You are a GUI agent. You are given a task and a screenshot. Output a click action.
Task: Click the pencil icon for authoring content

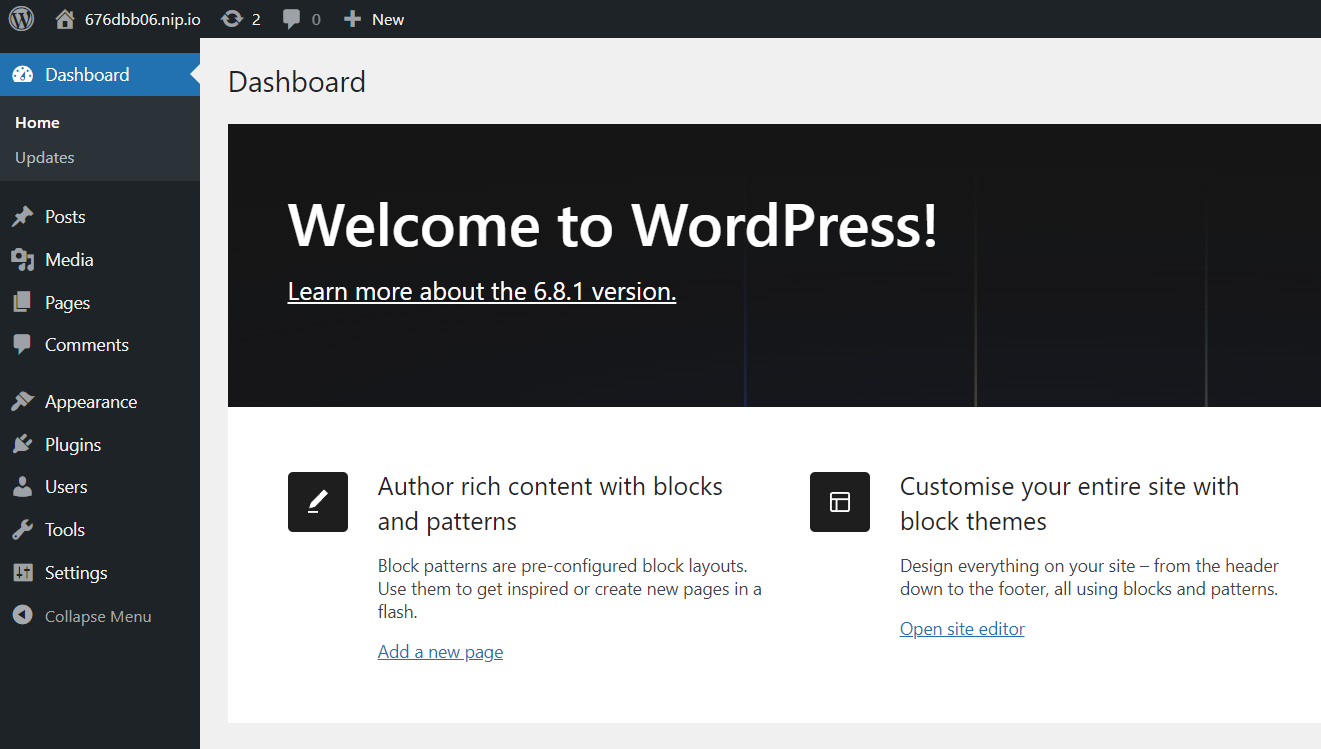tap(318, 502)
